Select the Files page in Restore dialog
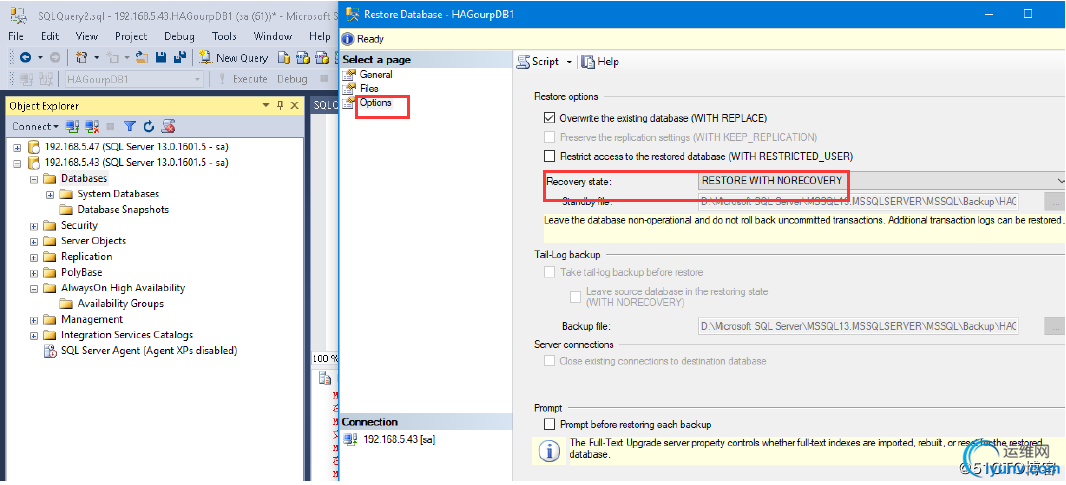 tap(369, 88)
